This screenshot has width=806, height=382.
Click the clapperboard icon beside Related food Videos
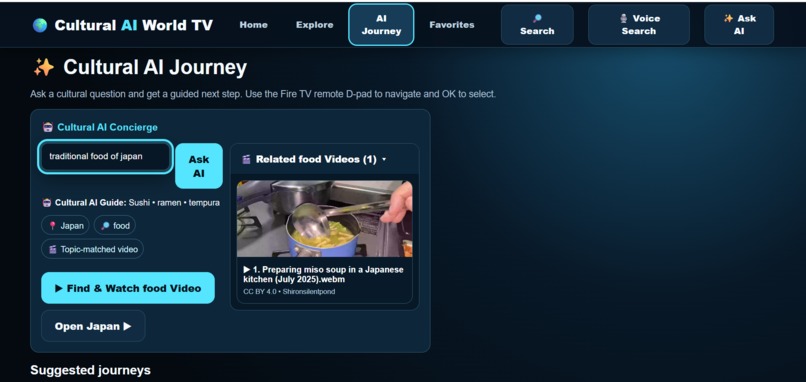246,159
